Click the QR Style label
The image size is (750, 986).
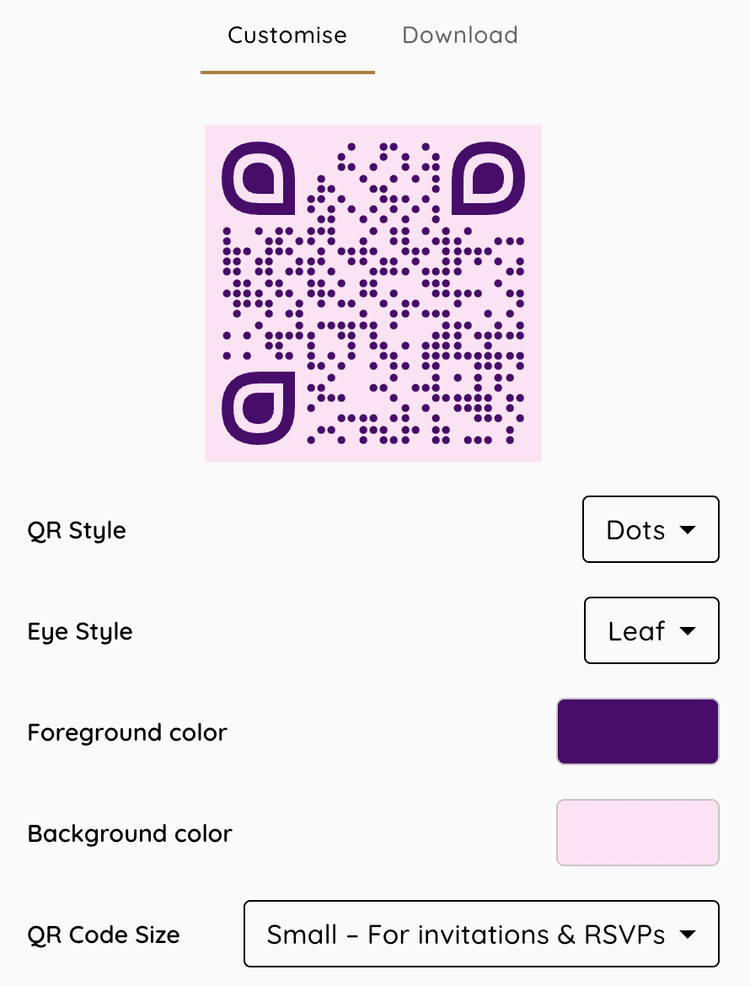77,530
